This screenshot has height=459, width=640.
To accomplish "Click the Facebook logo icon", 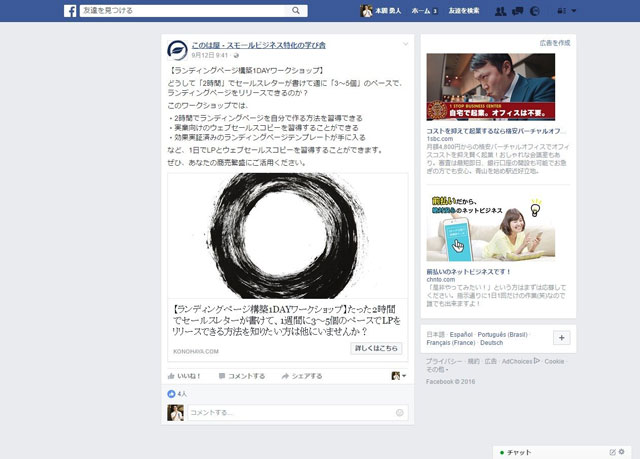I will (x=70, y=11).
